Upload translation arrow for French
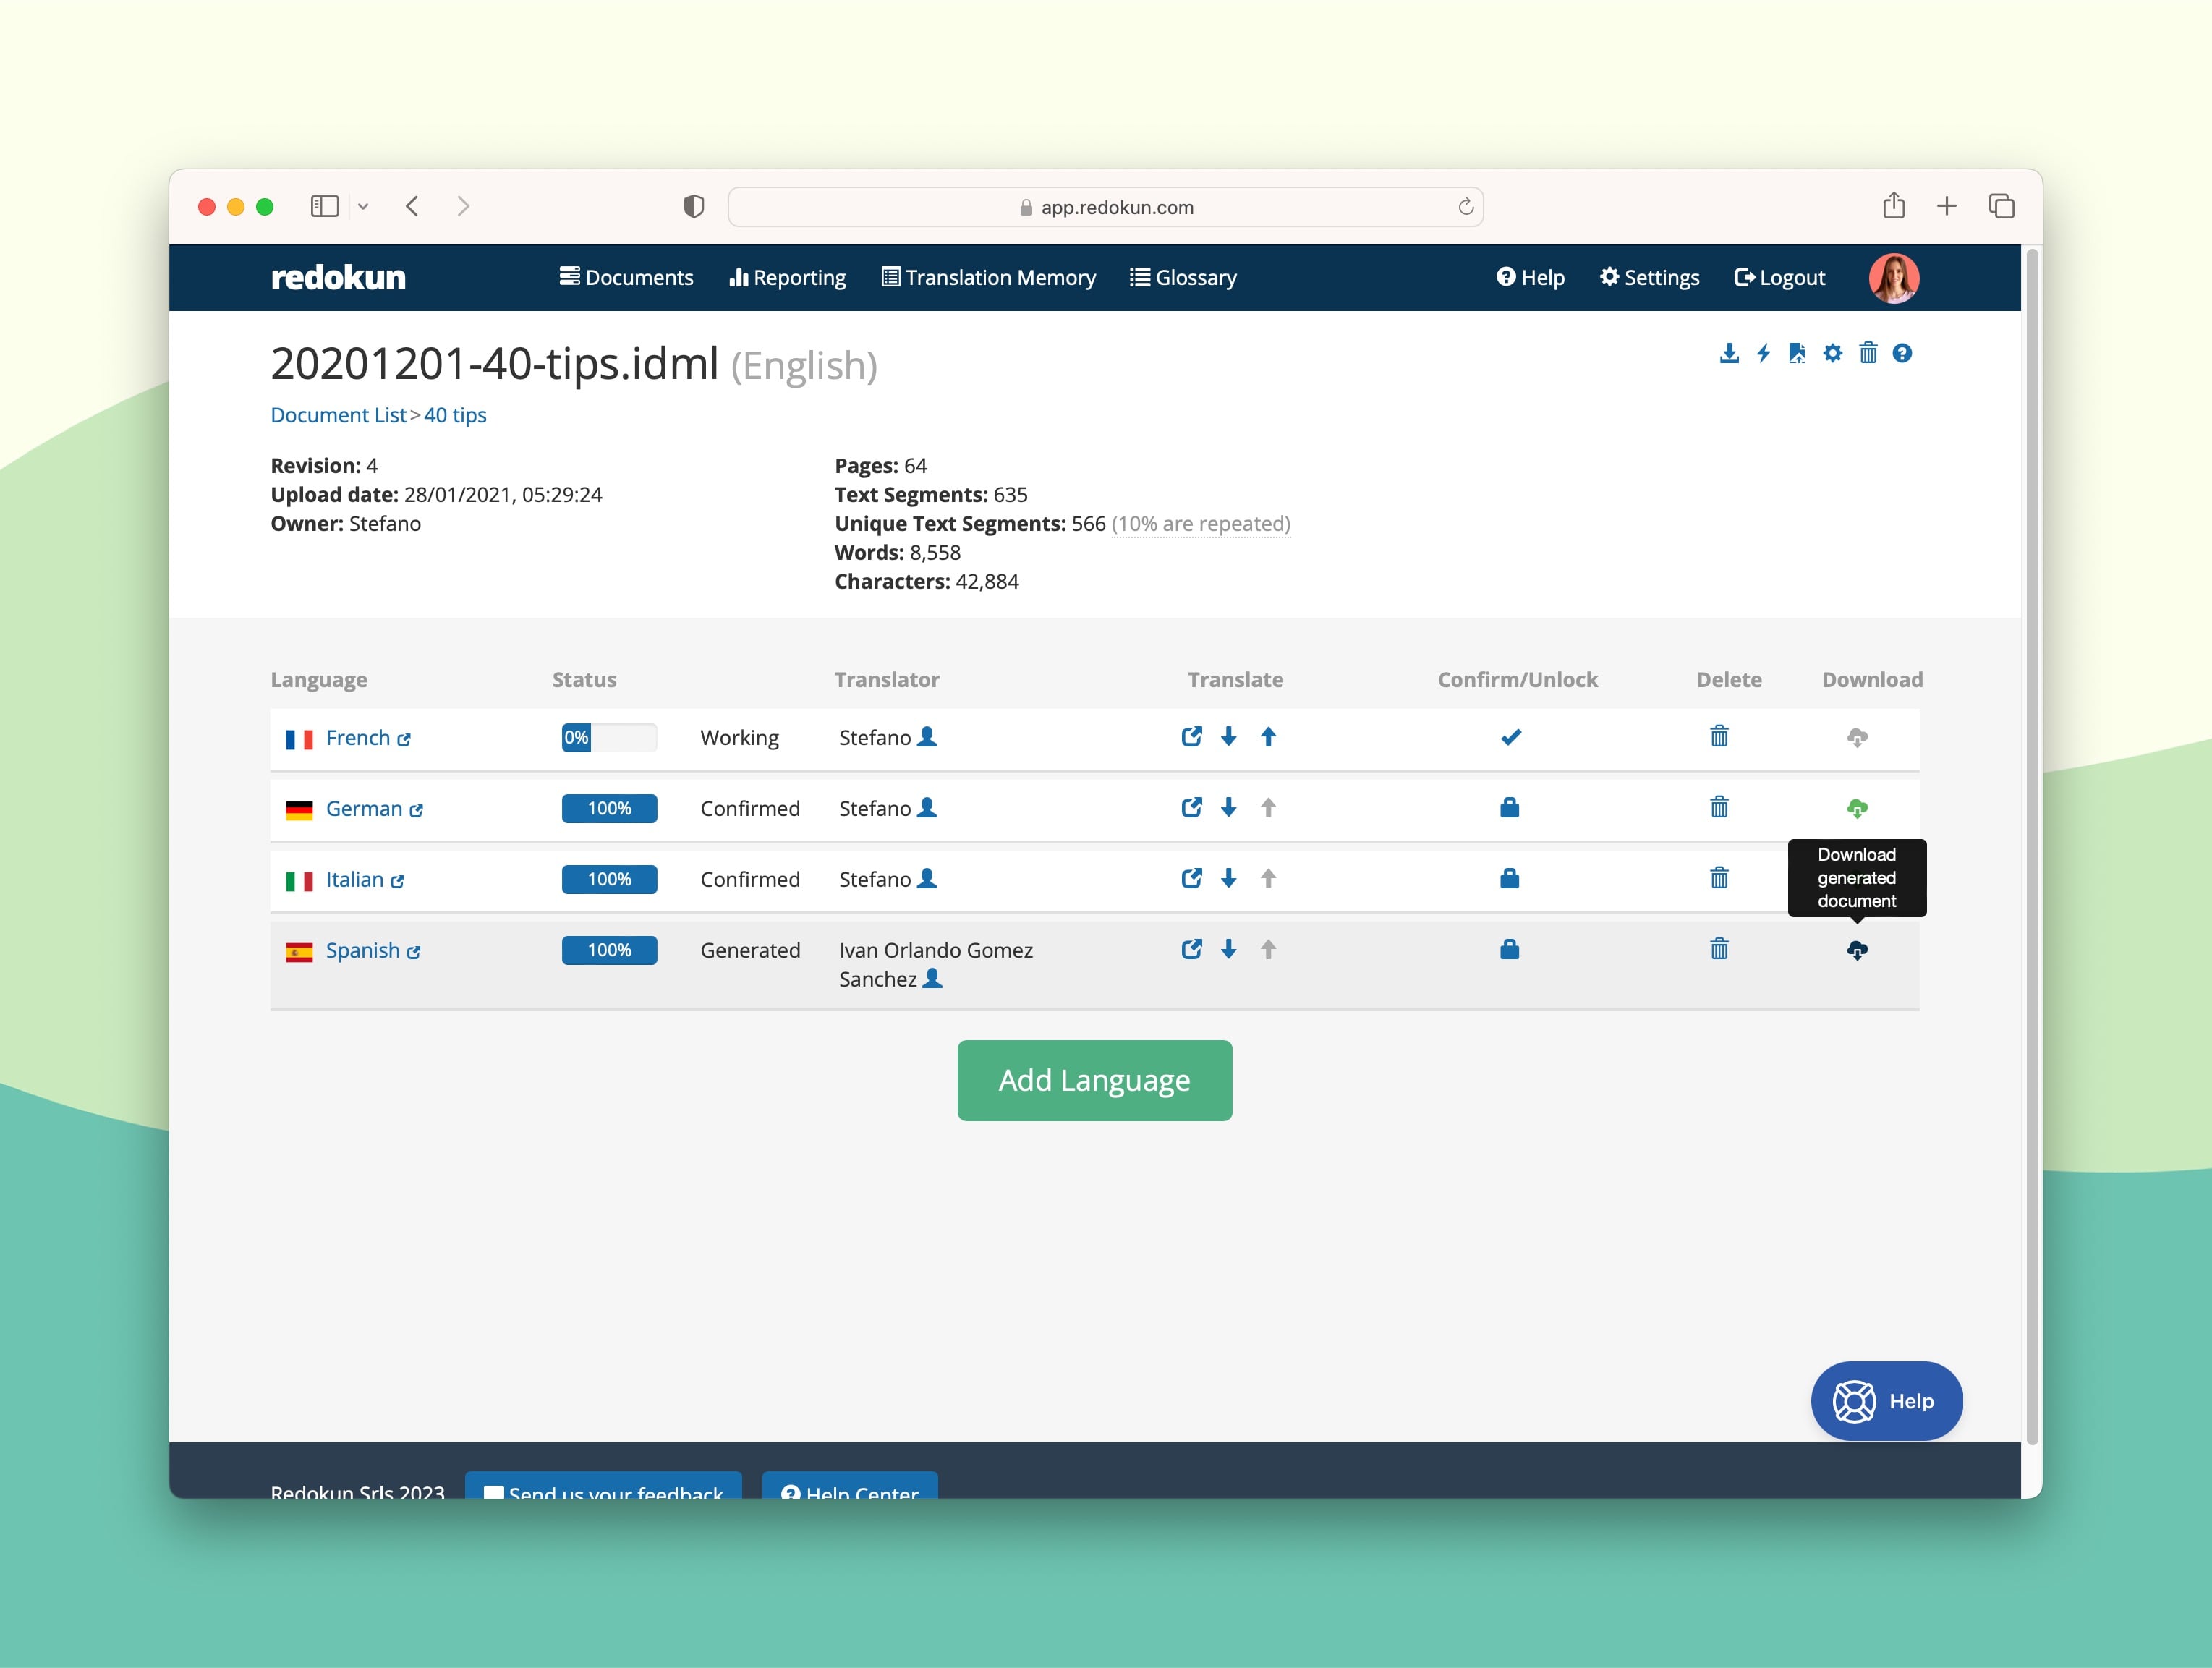Viewport: 2212px width, 1668px height. click(1267, 737)
